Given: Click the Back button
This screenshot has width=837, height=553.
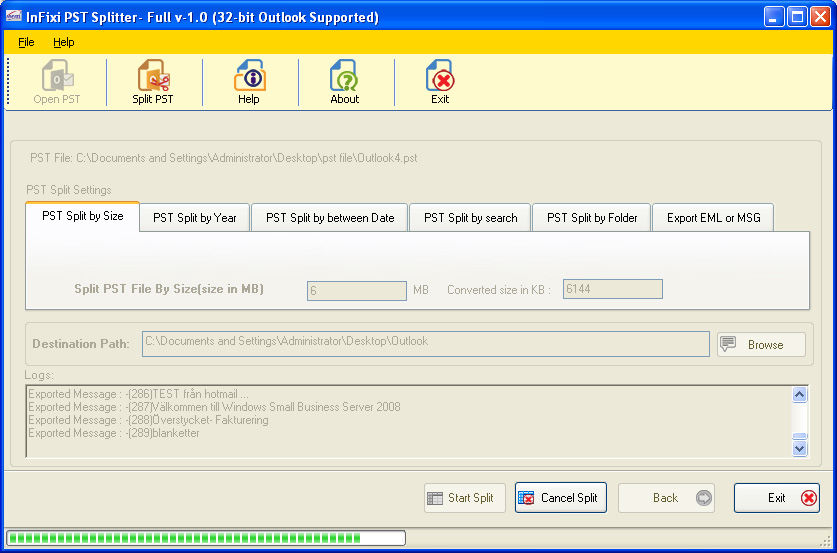Looking at the screenshot, I should pos(666,498).
